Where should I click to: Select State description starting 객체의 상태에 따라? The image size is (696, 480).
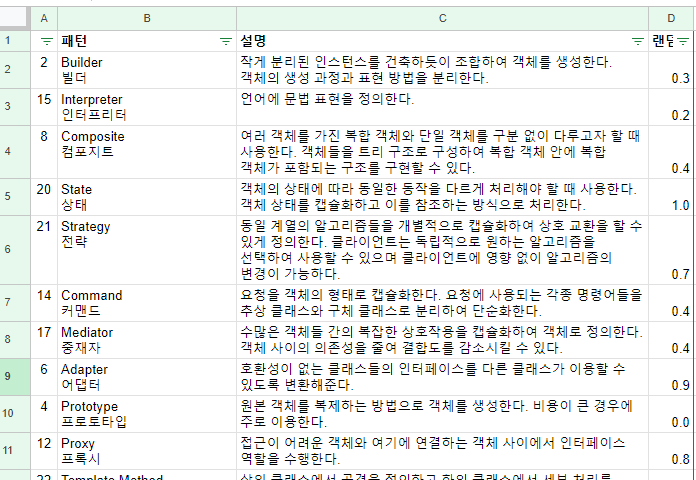coord(443,197)
